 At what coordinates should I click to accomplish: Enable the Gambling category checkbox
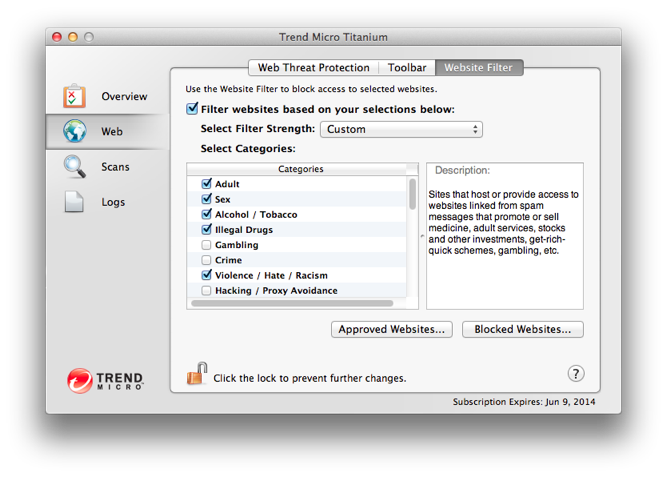pyautogui.click(x=206, y=245)
